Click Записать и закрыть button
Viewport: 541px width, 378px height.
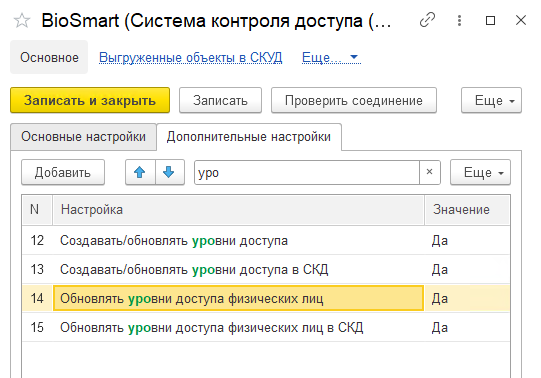click(90, 100)
